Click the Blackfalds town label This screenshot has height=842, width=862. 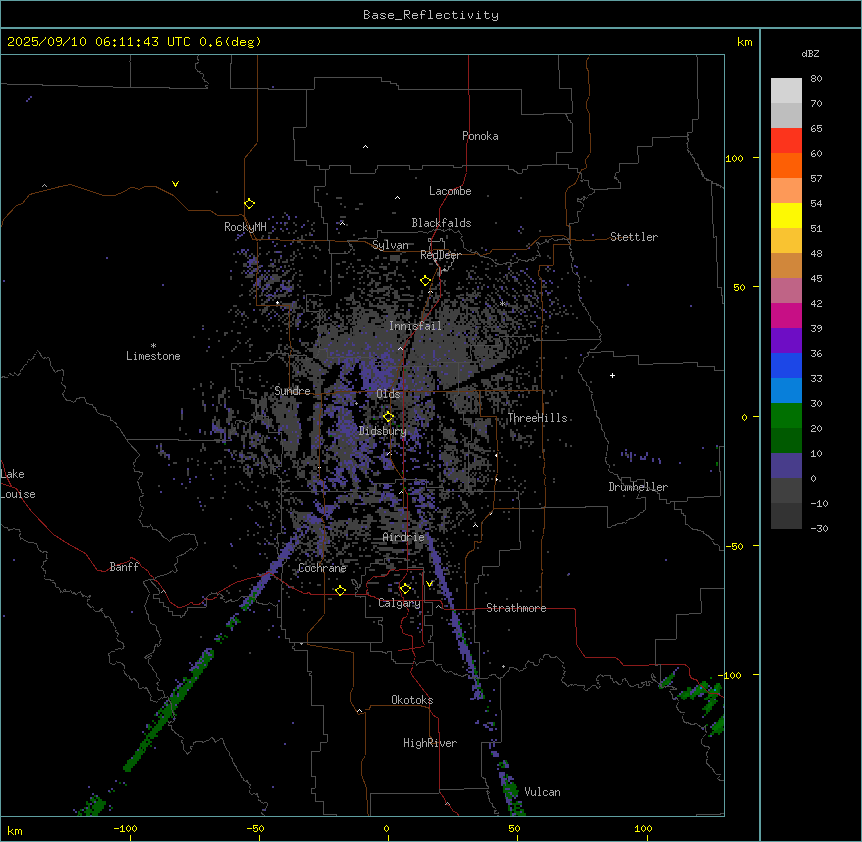[441, 223]
